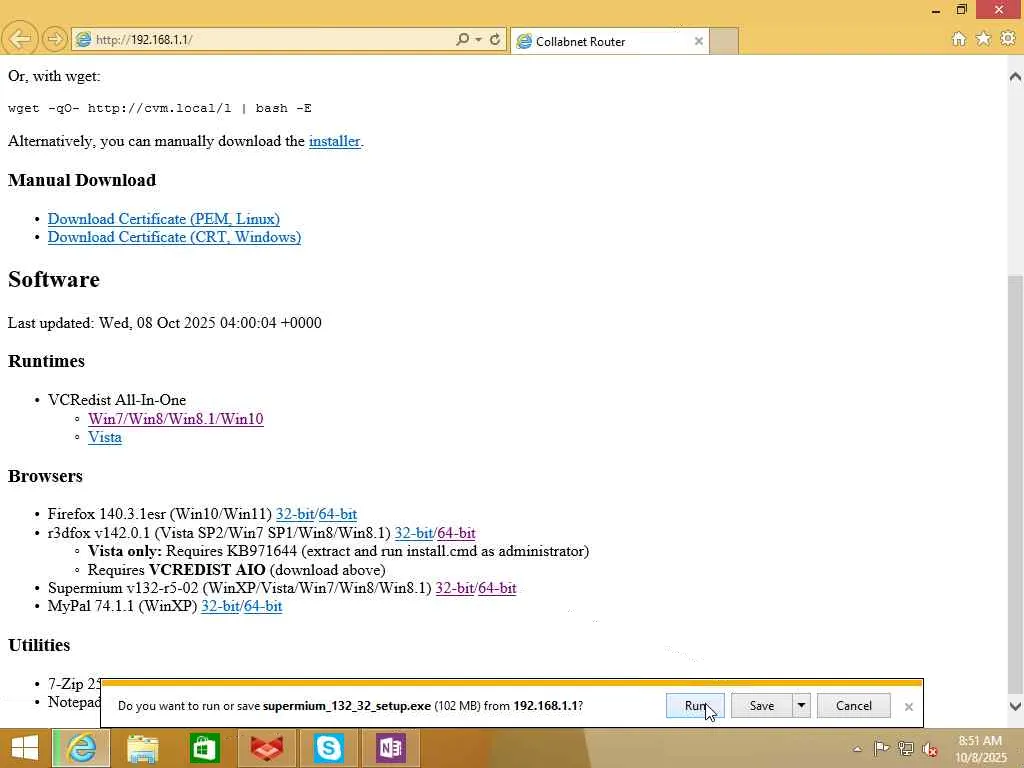Click the Utilities heading

pyautogui.click(x=39, y=645)
